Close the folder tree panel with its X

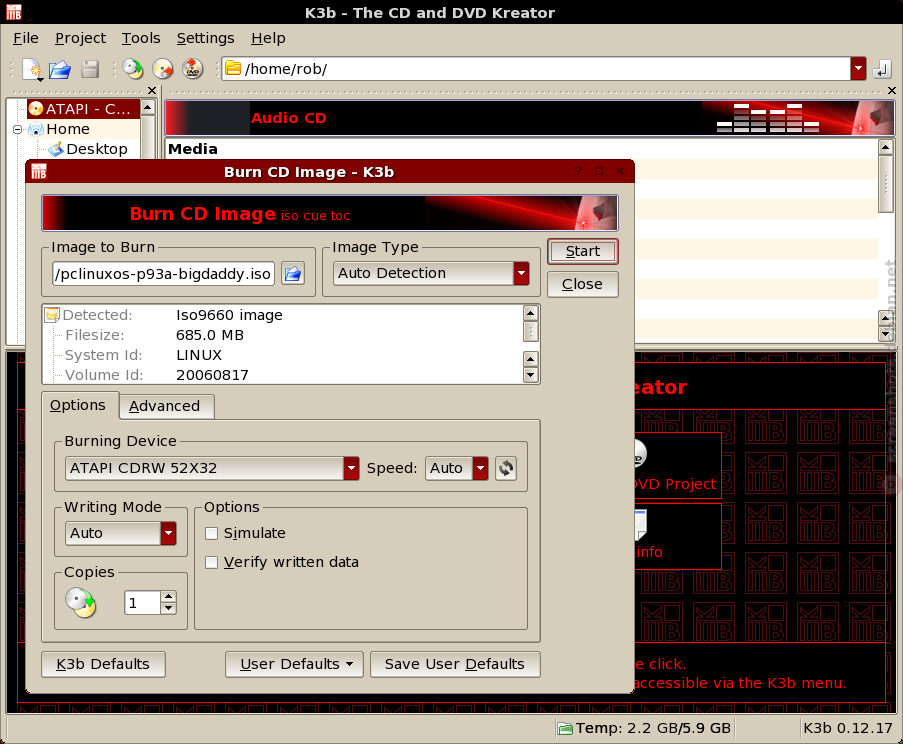point(152,90)
